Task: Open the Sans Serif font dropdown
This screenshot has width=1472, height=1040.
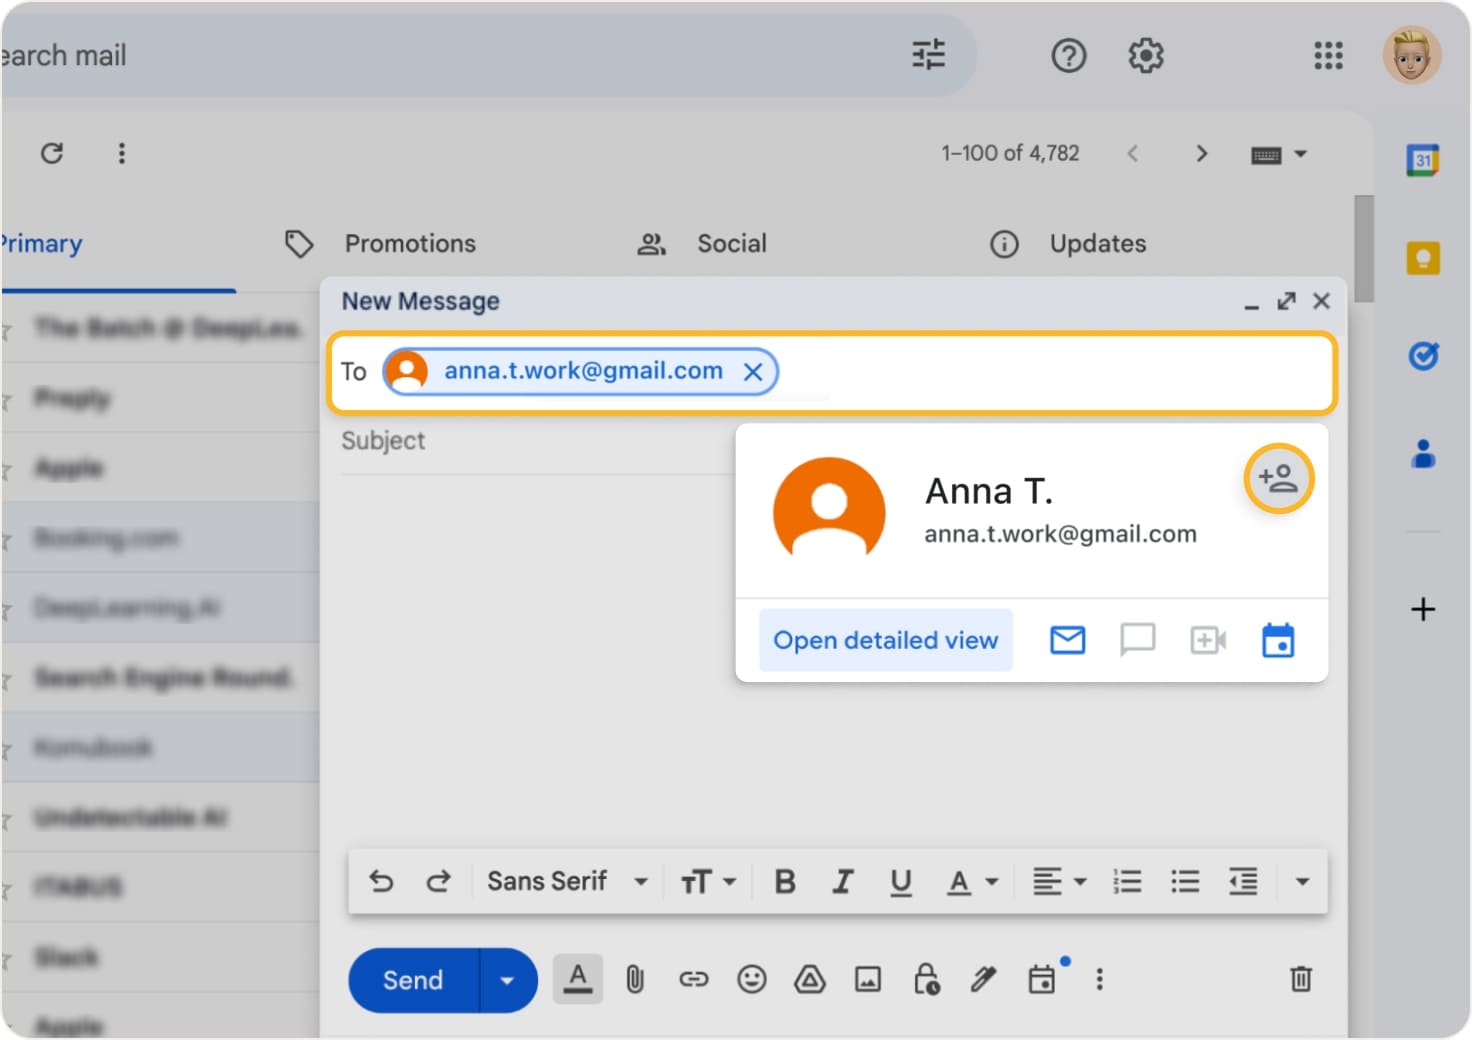Action: coord(565,881)
